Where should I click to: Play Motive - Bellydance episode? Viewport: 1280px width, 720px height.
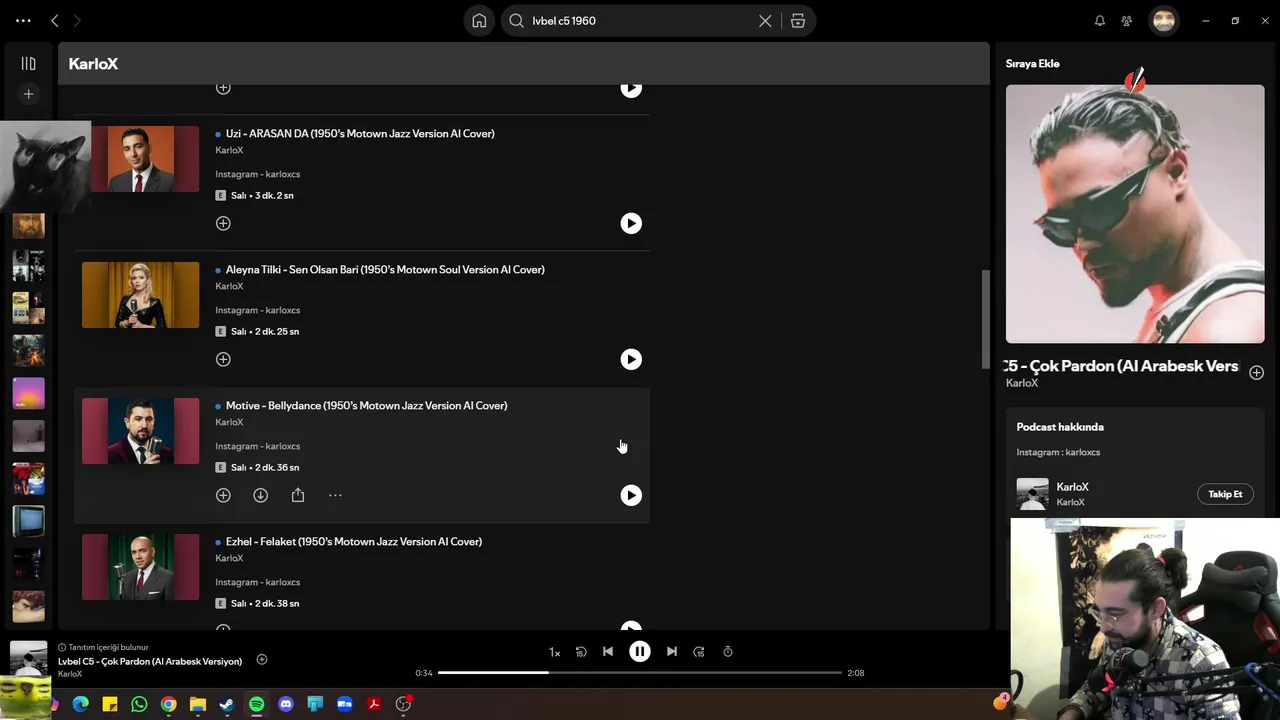(631, 495)
